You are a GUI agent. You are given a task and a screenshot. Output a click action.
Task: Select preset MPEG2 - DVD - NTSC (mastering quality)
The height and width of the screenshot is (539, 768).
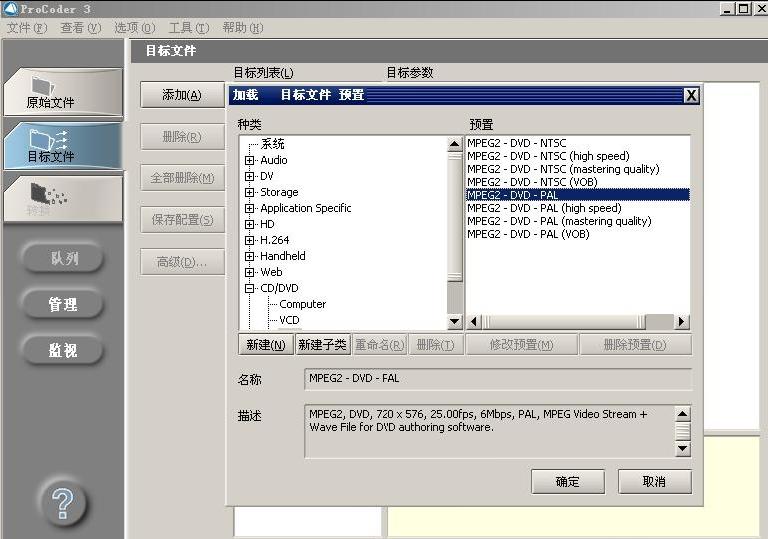coord(563,169)
